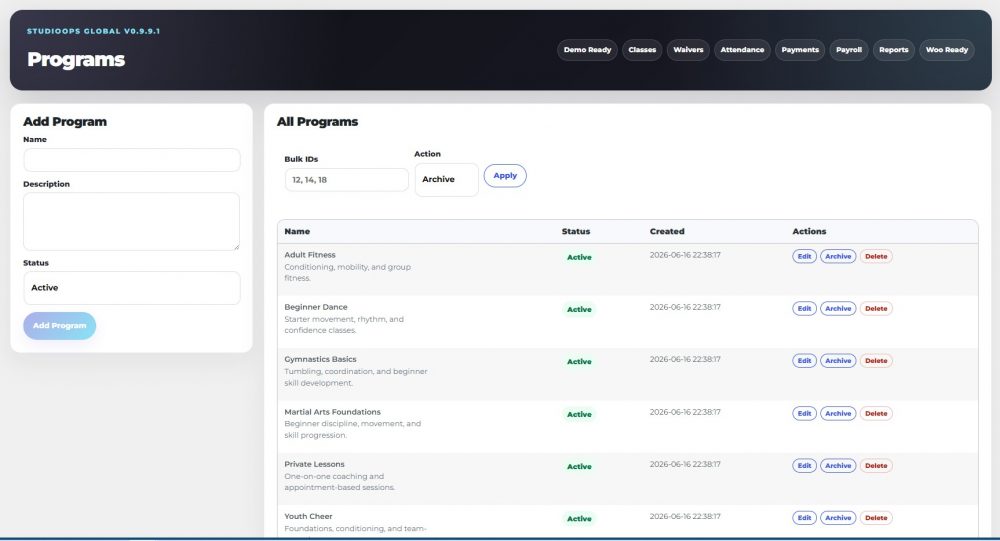The image size is (1000, 541).
Task: Click the Programs page title
Action: (76, 59)
